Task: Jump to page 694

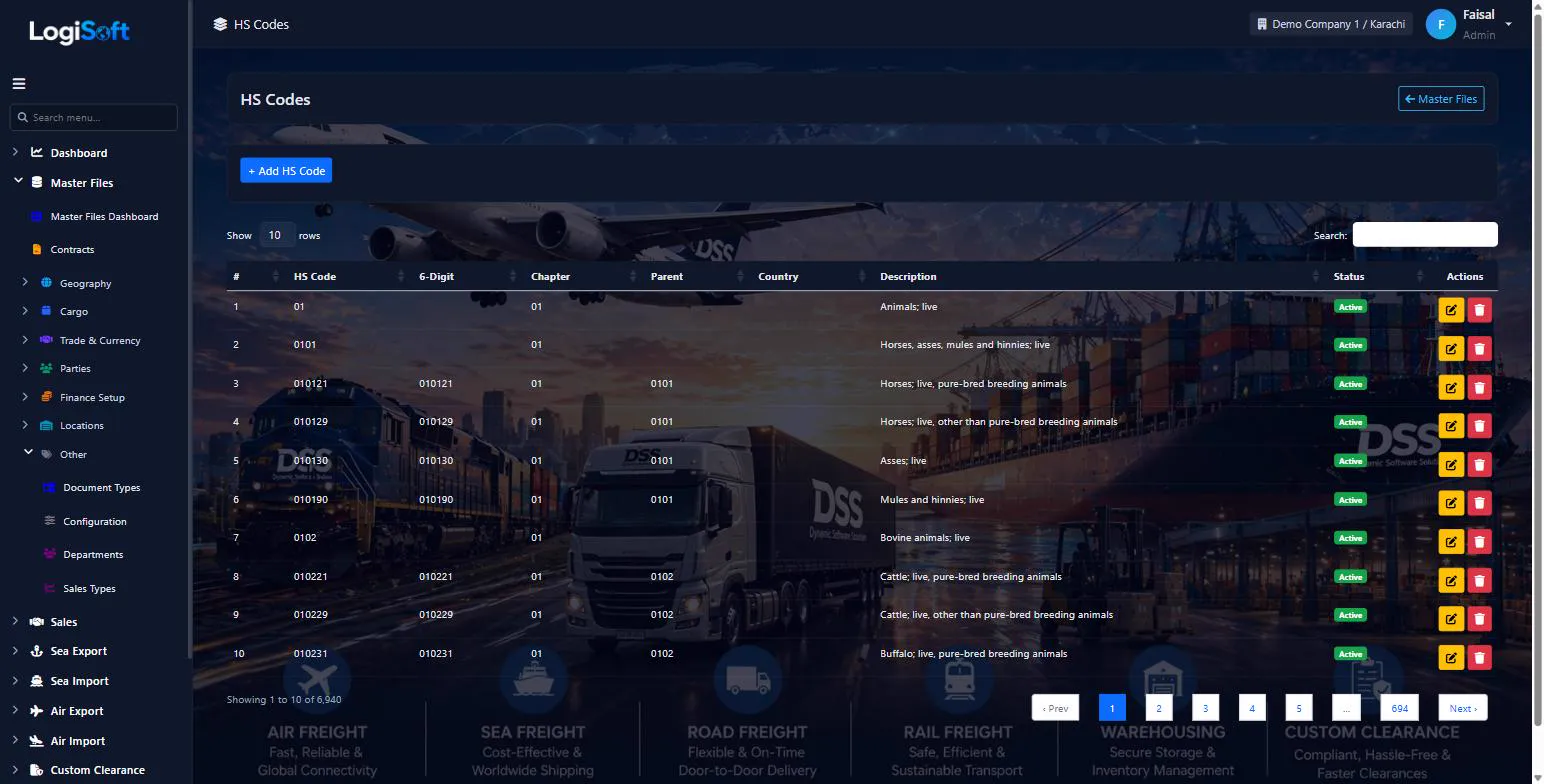Action: pyautogui.click(x=1399, y=708)
